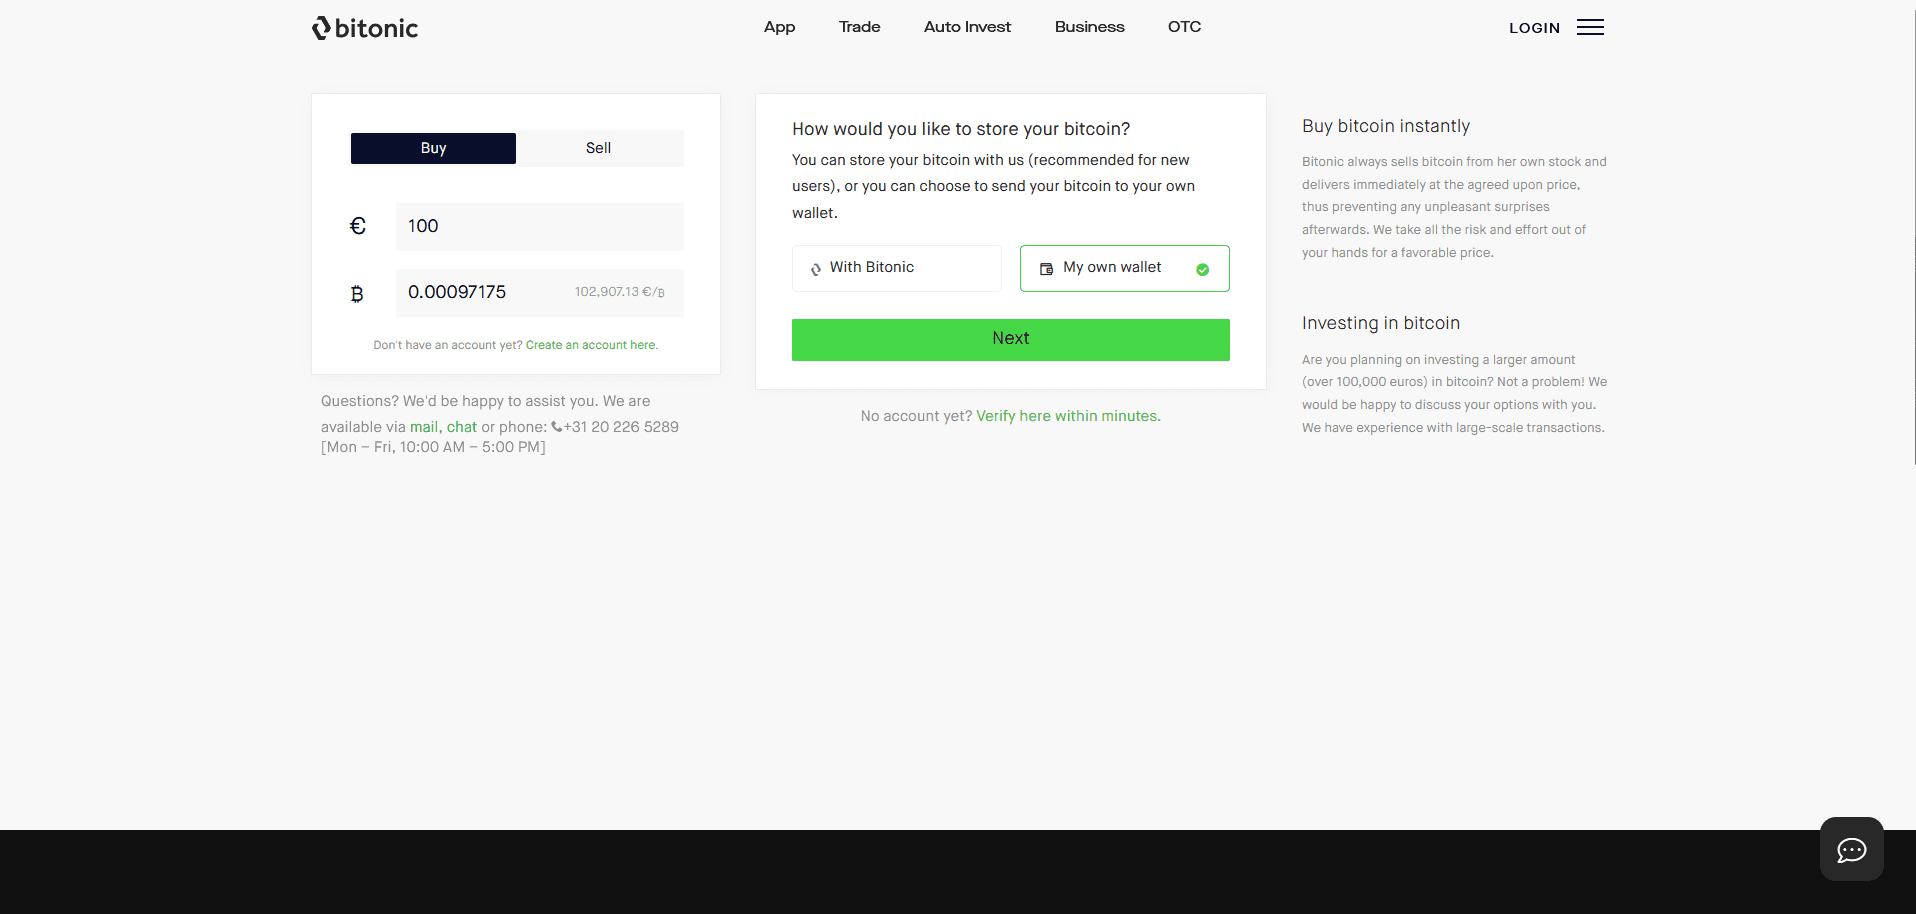Viewport: 1916px width, 914px height.
Task: Select the My own wallet option
Action: (x=1124, y=268)
